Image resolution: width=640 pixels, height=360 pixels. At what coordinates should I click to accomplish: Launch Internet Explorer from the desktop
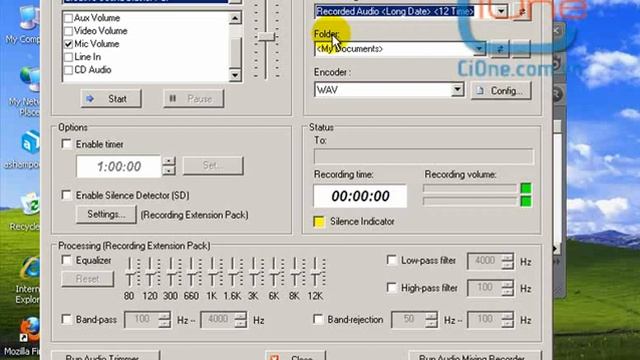[x=29, y=280]
